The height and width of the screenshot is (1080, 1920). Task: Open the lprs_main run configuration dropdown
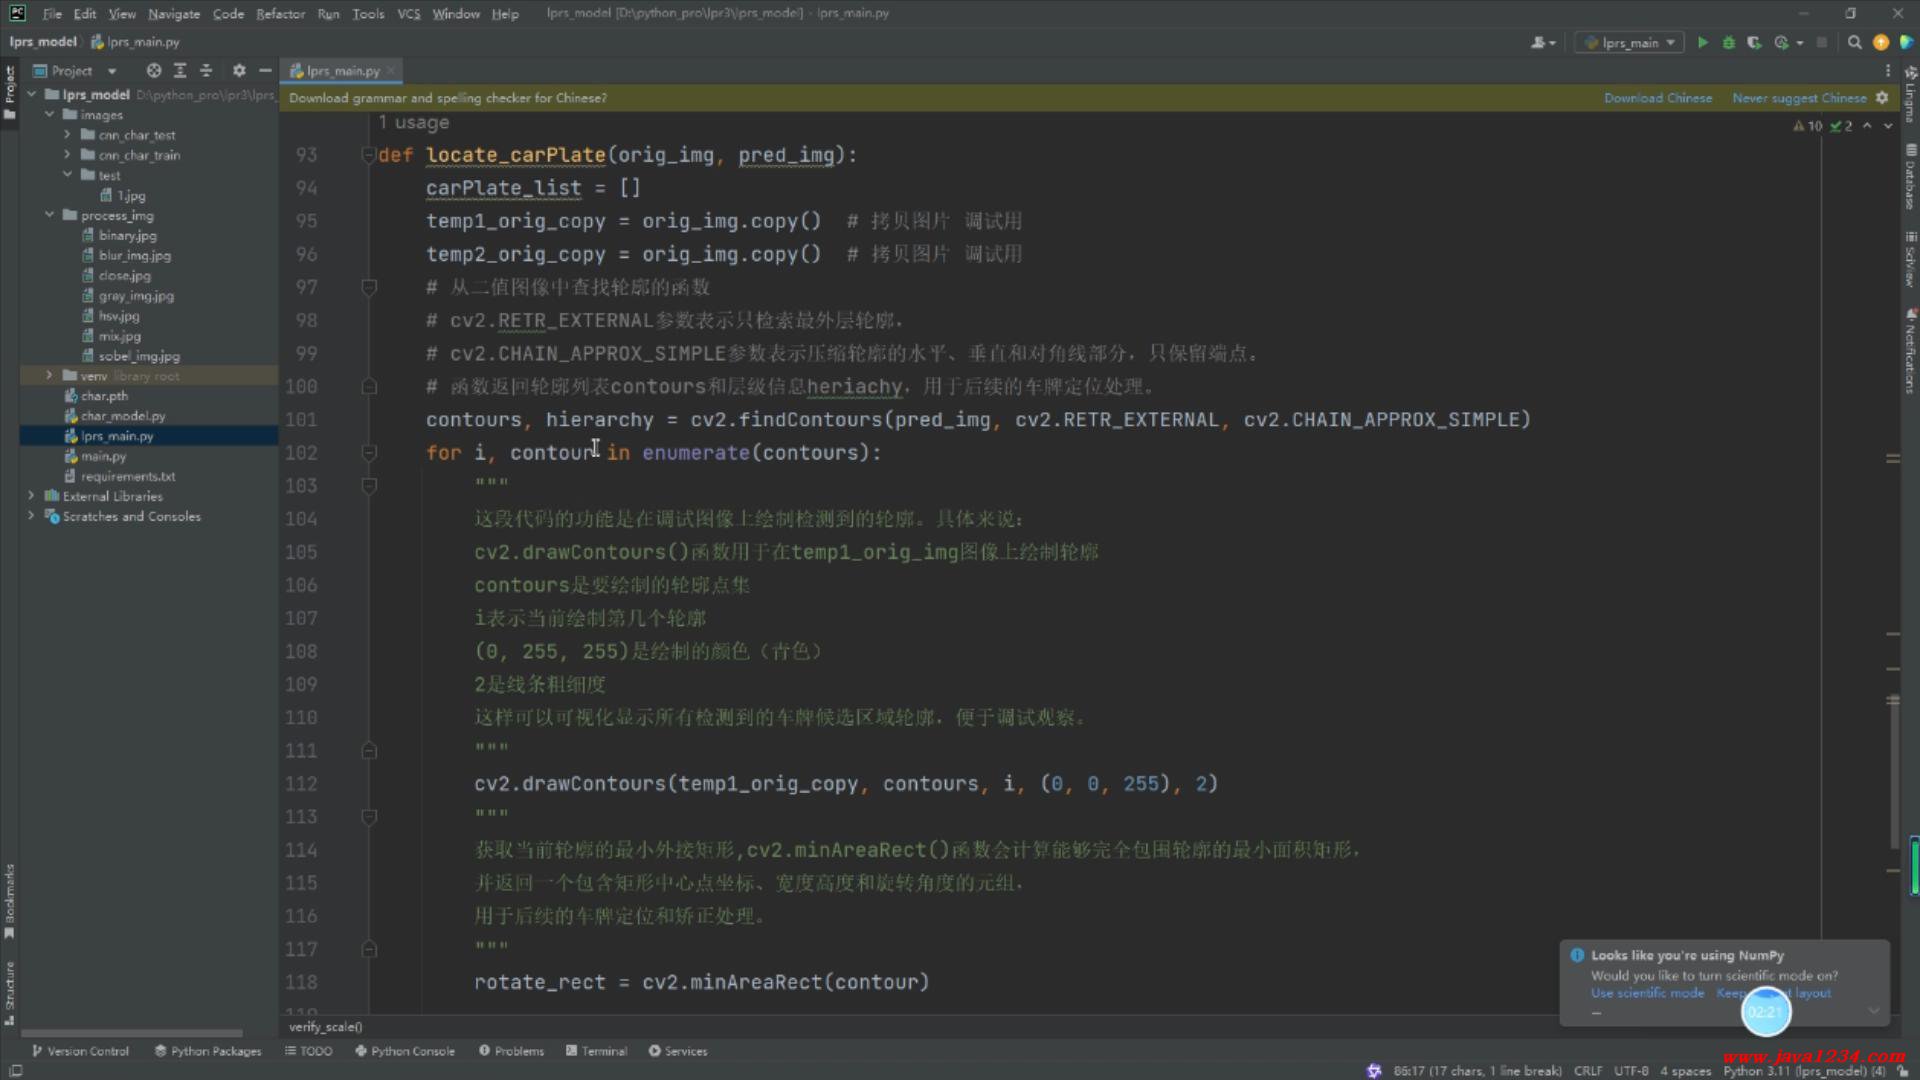pos(1630,42)
